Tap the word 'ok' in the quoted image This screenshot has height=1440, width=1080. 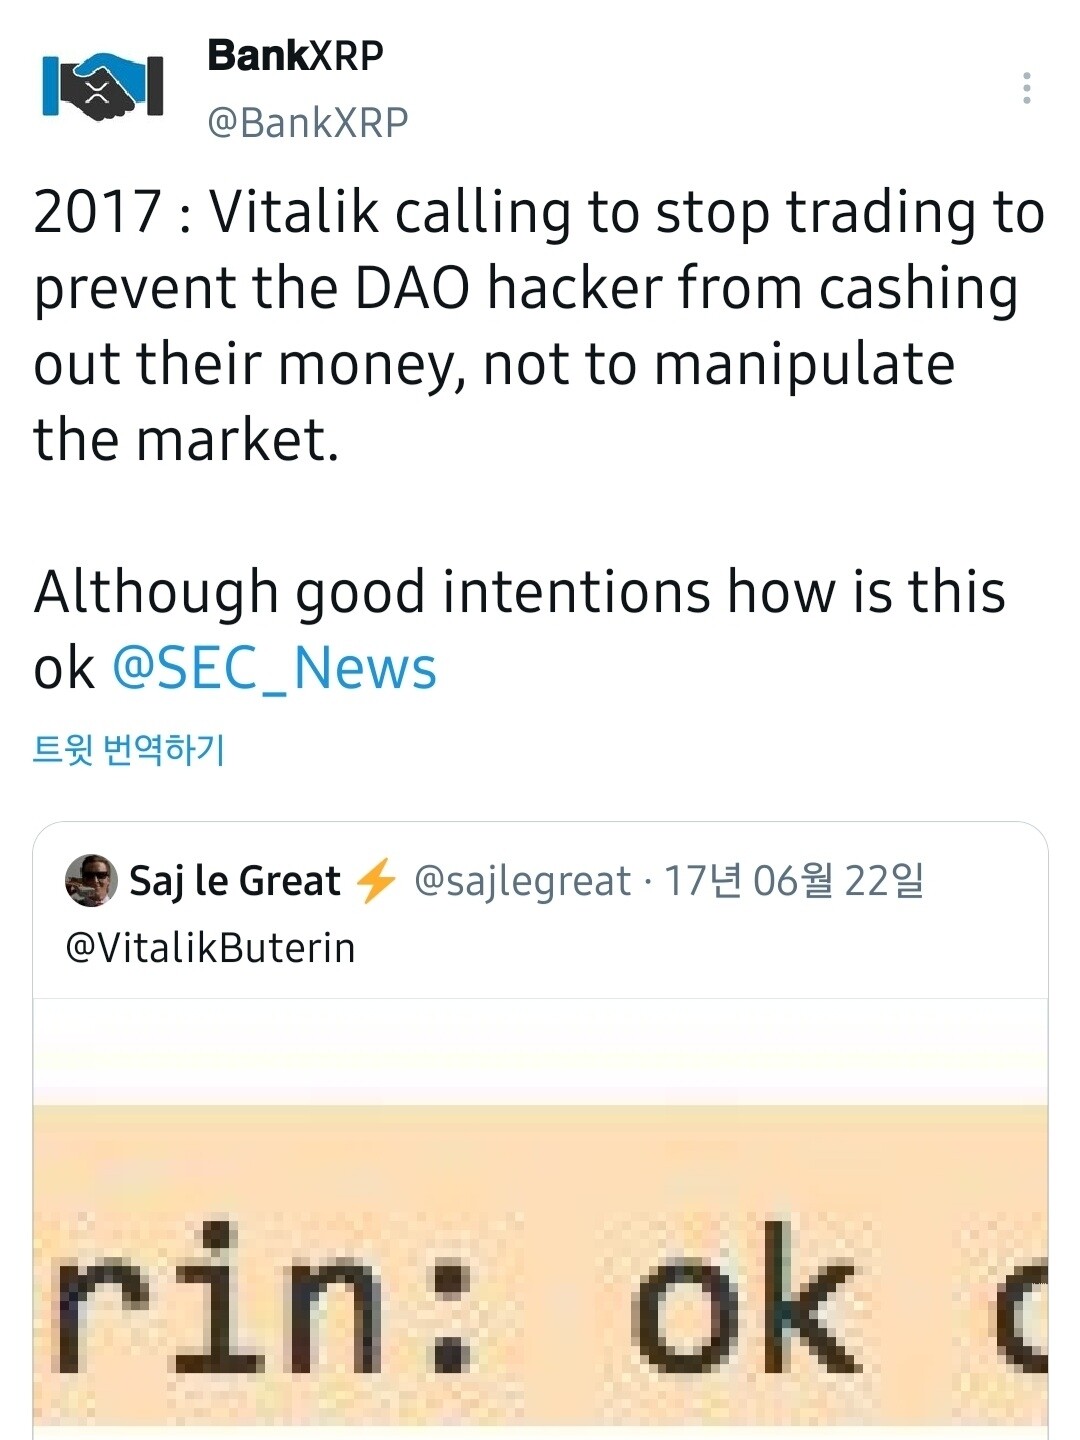coord(745,1300)
